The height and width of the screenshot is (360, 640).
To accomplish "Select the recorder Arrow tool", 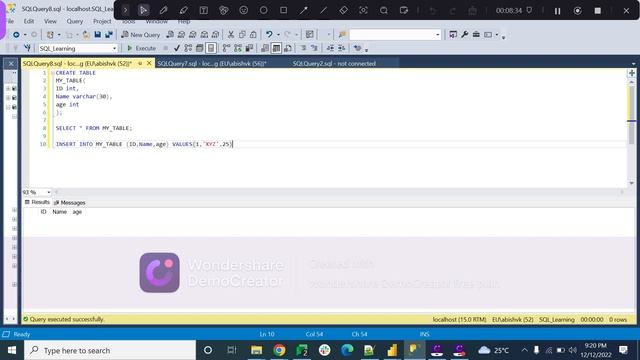I will click(x=303, y=11).
